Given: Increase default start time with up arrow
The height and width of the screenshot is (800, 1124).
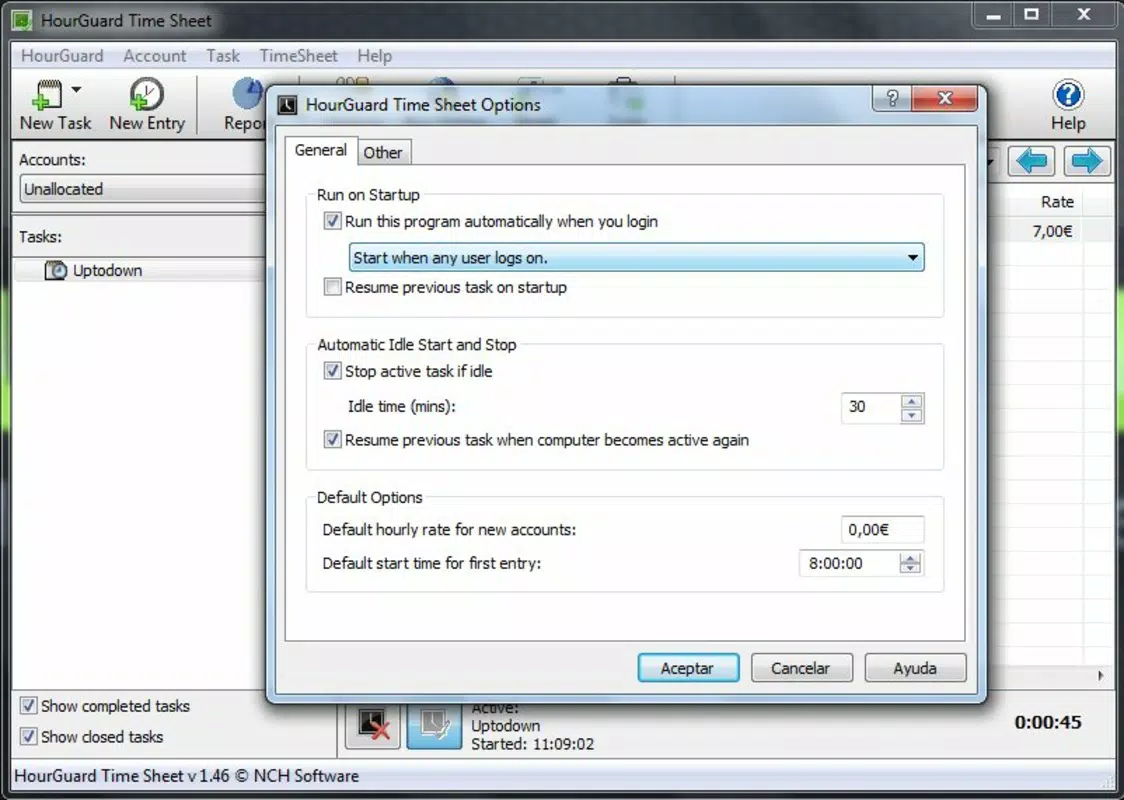Looking at the screenshot, I should tap(910, 558).
